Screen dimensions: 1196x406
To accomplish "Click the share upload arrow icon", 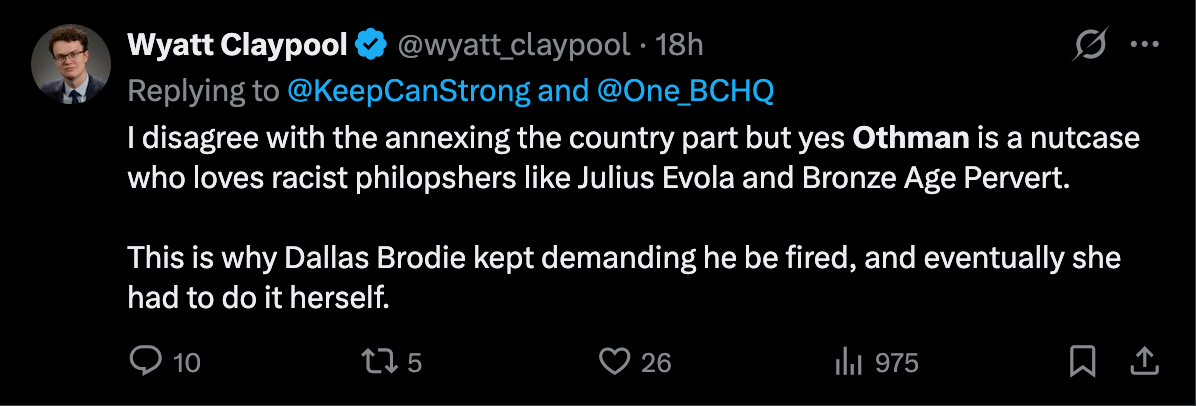I will tap(1147, 361).
